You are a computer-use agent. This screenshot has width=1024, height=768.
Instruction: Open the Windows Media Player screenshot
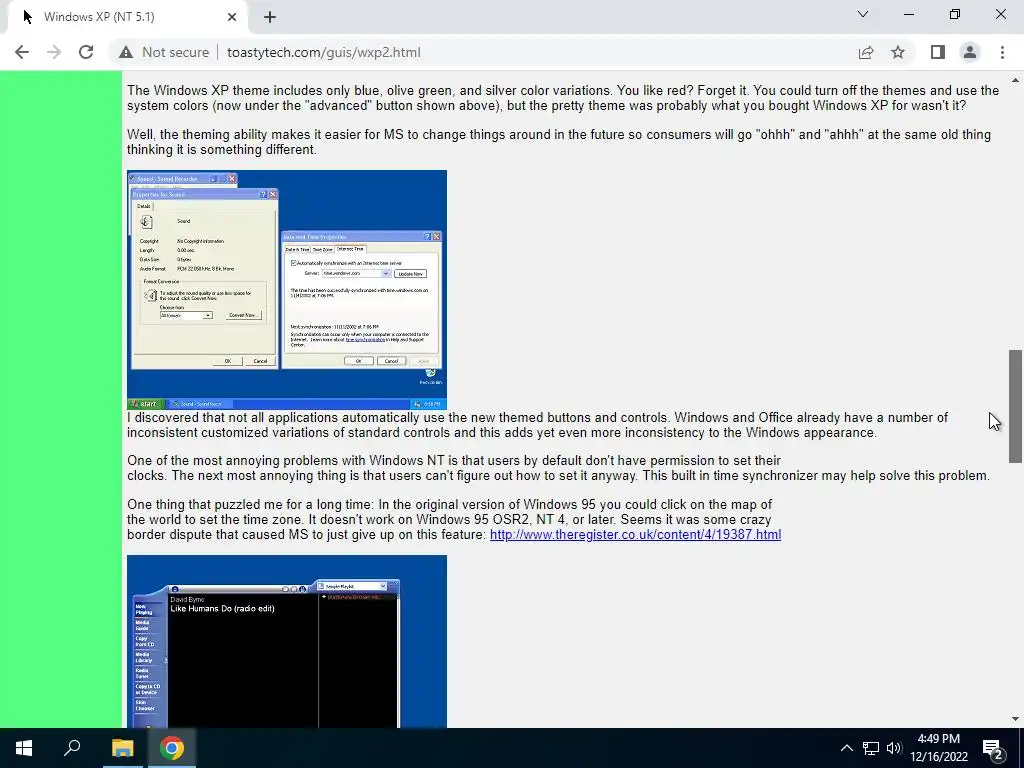pos(287,641)
